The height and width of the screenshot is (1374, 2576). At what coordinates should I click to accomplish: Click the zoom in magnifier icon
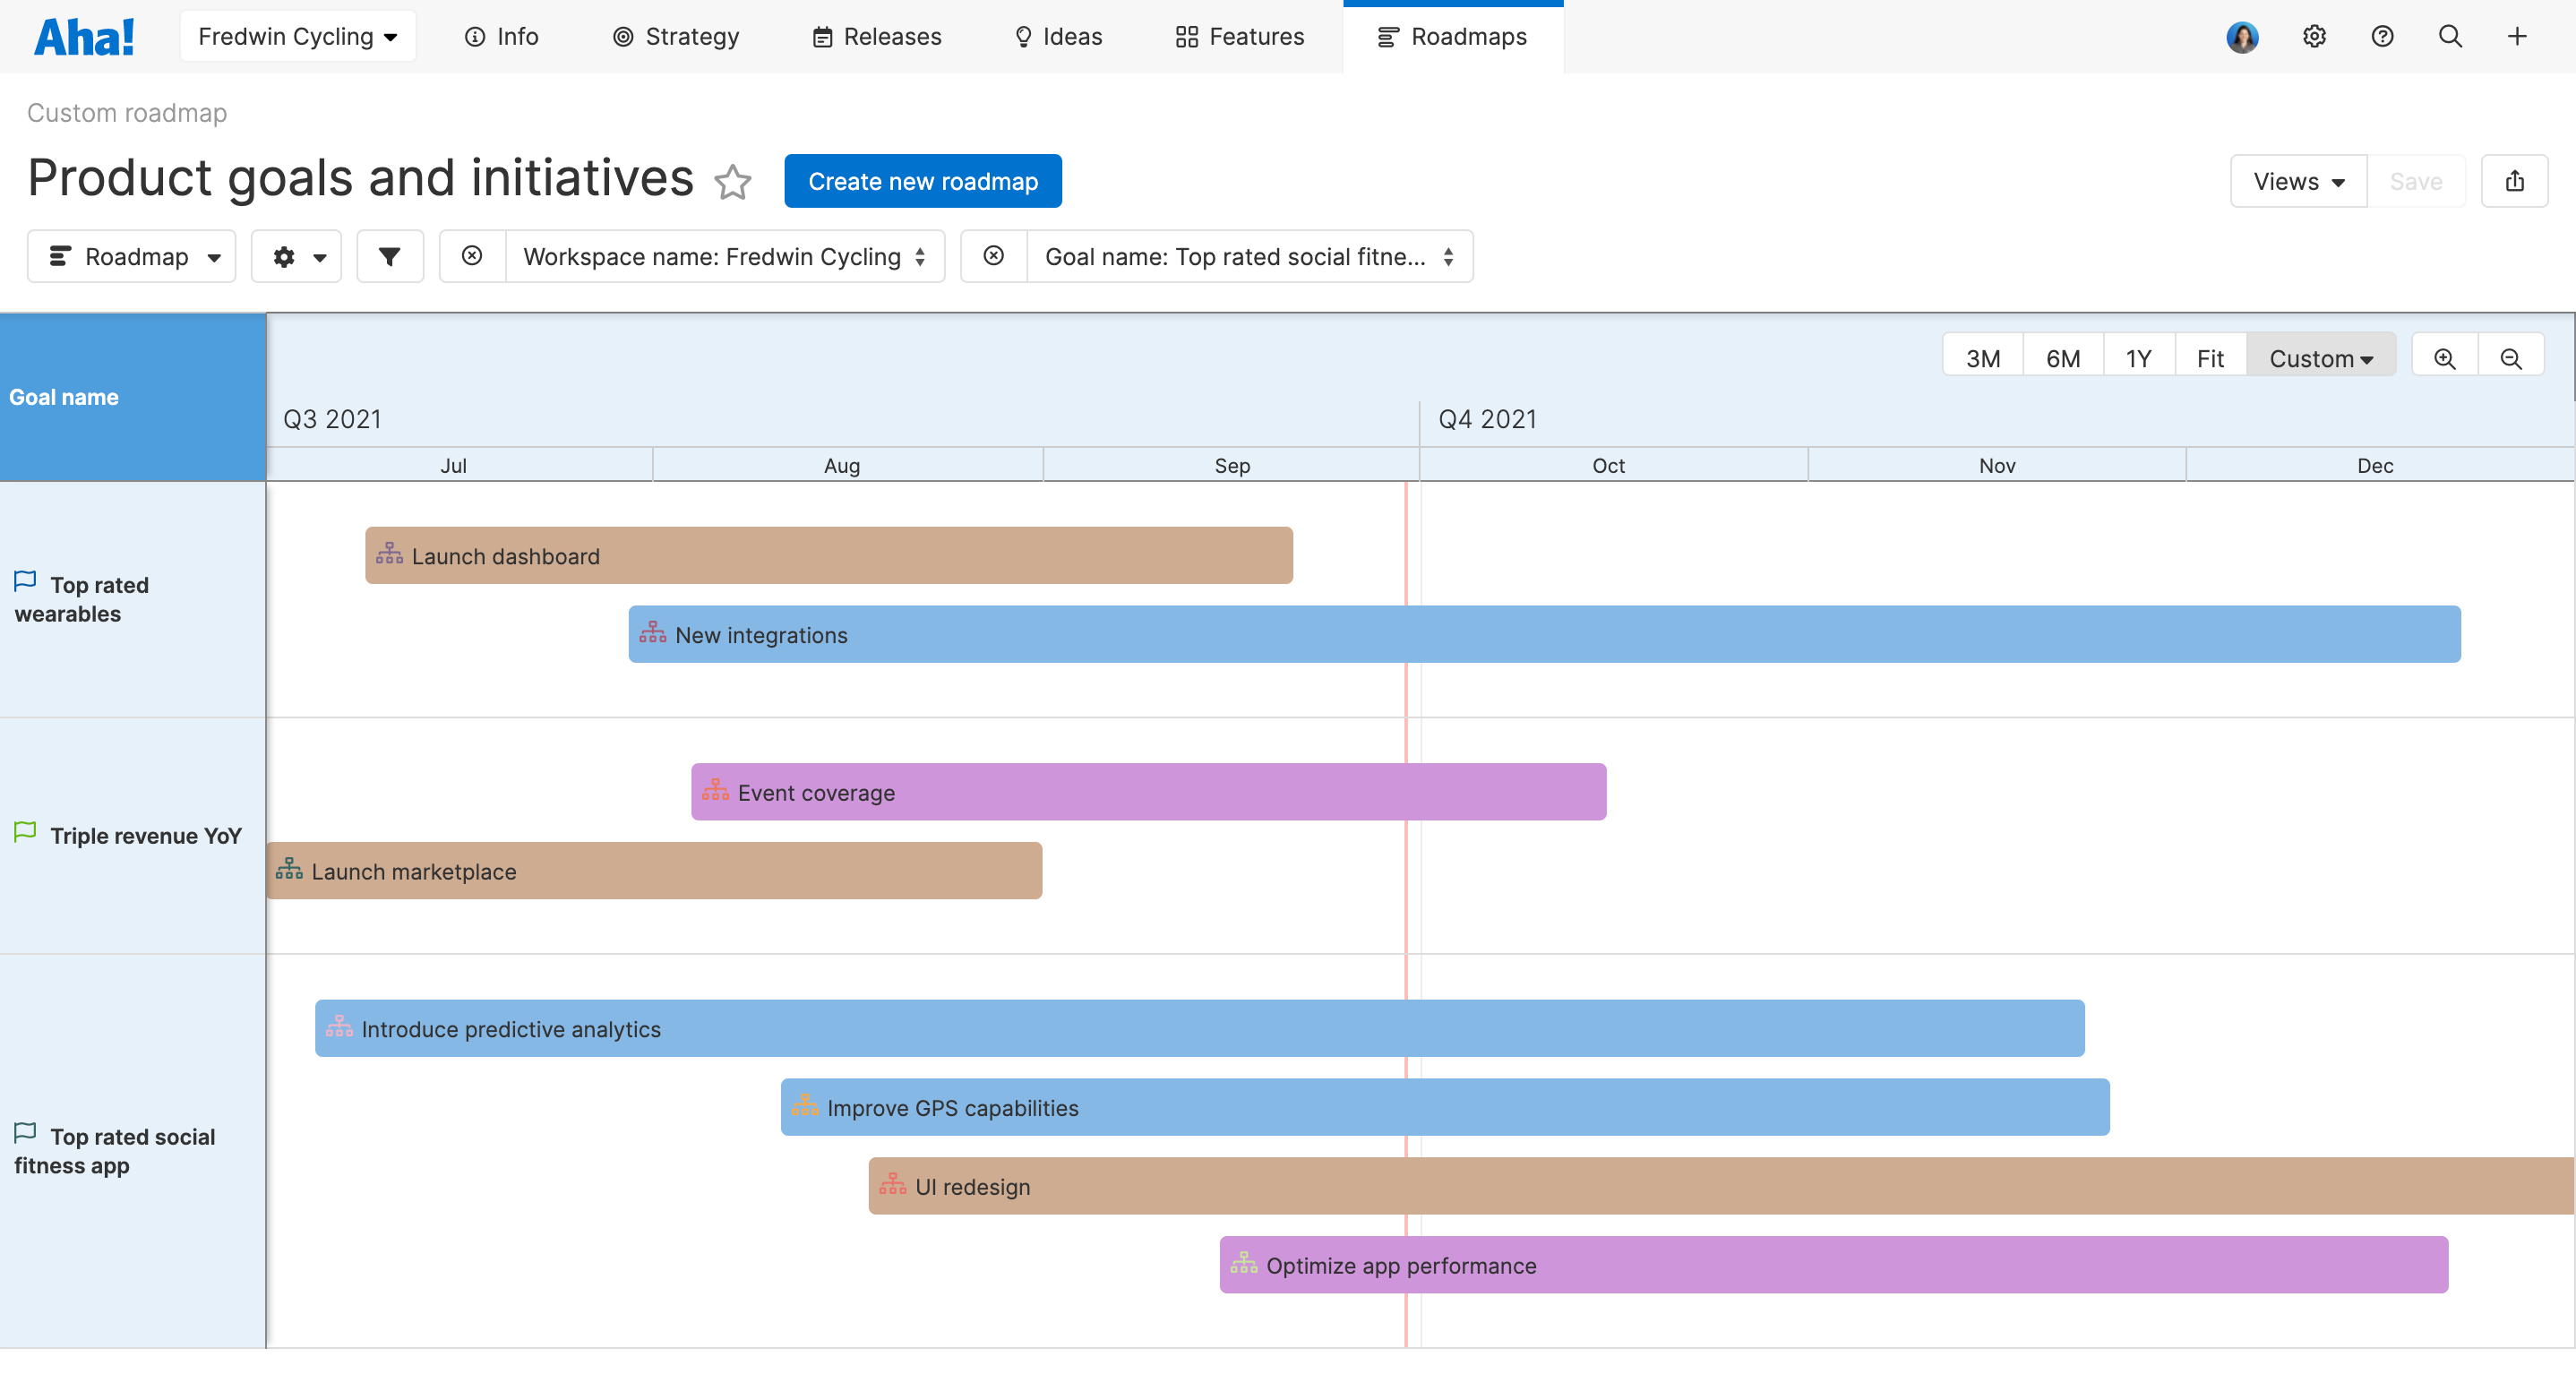point(2446,356)
